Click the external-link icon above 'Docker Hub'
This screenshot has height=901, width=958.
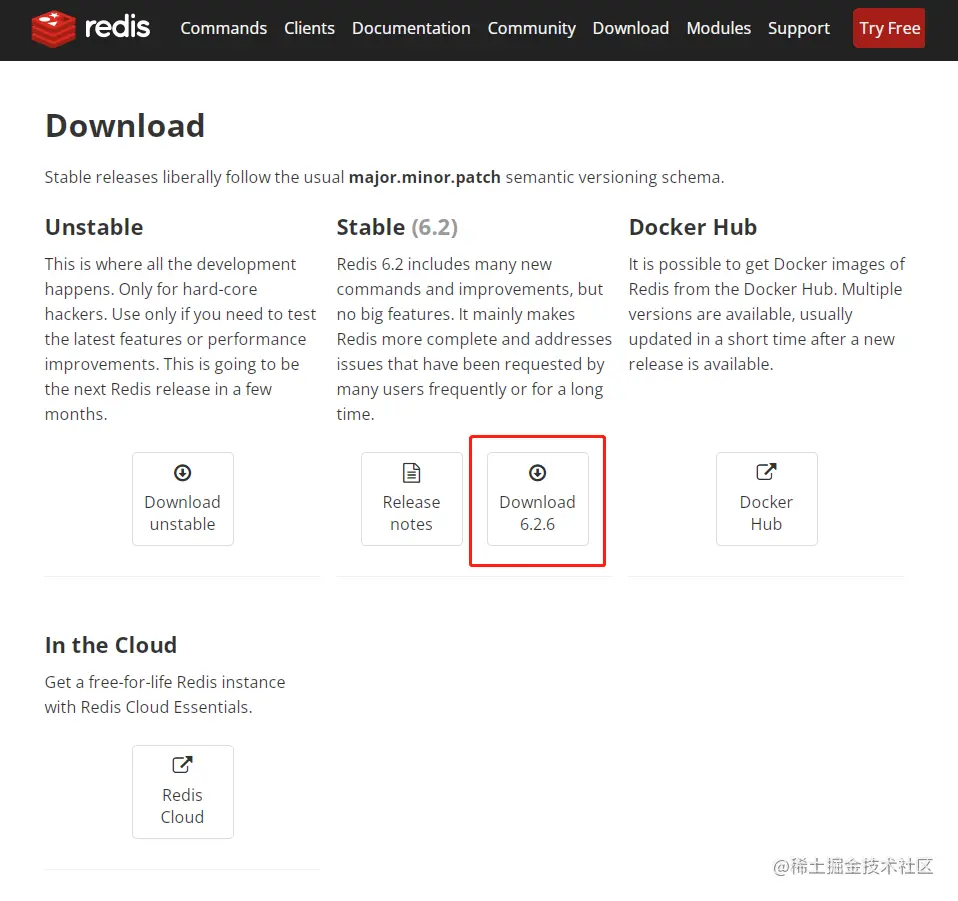coord(766,472)
